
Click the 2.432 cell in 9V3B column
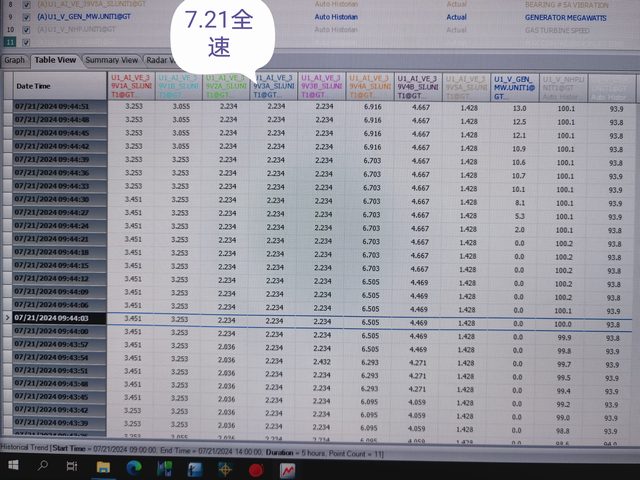(x=322, y=362)
